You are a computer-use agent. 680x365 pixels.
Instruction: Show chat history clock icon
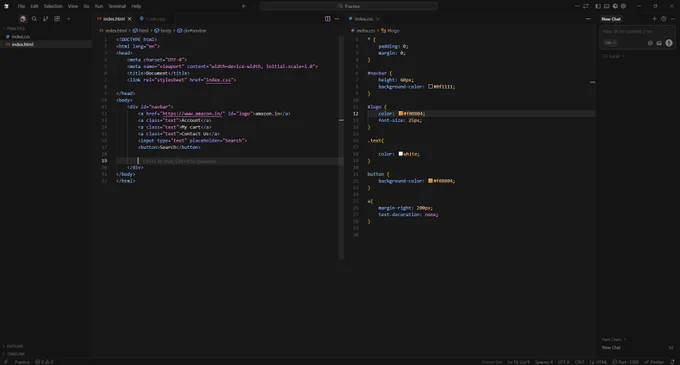(x=664, y=19)
